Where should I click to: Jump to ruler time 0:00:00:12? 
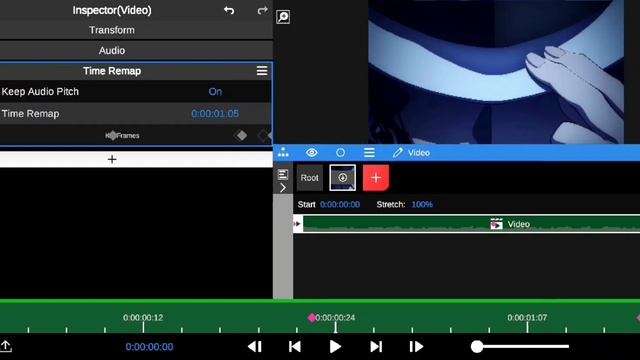click(143, 318)
